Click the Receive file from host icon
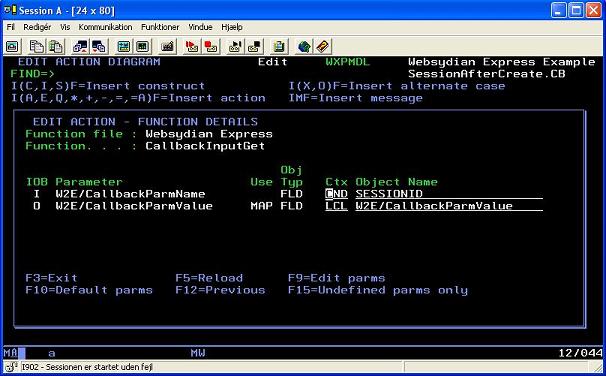The width and height of the screenshot is (606, 376). pyautogui.click(x=99, y=47)
